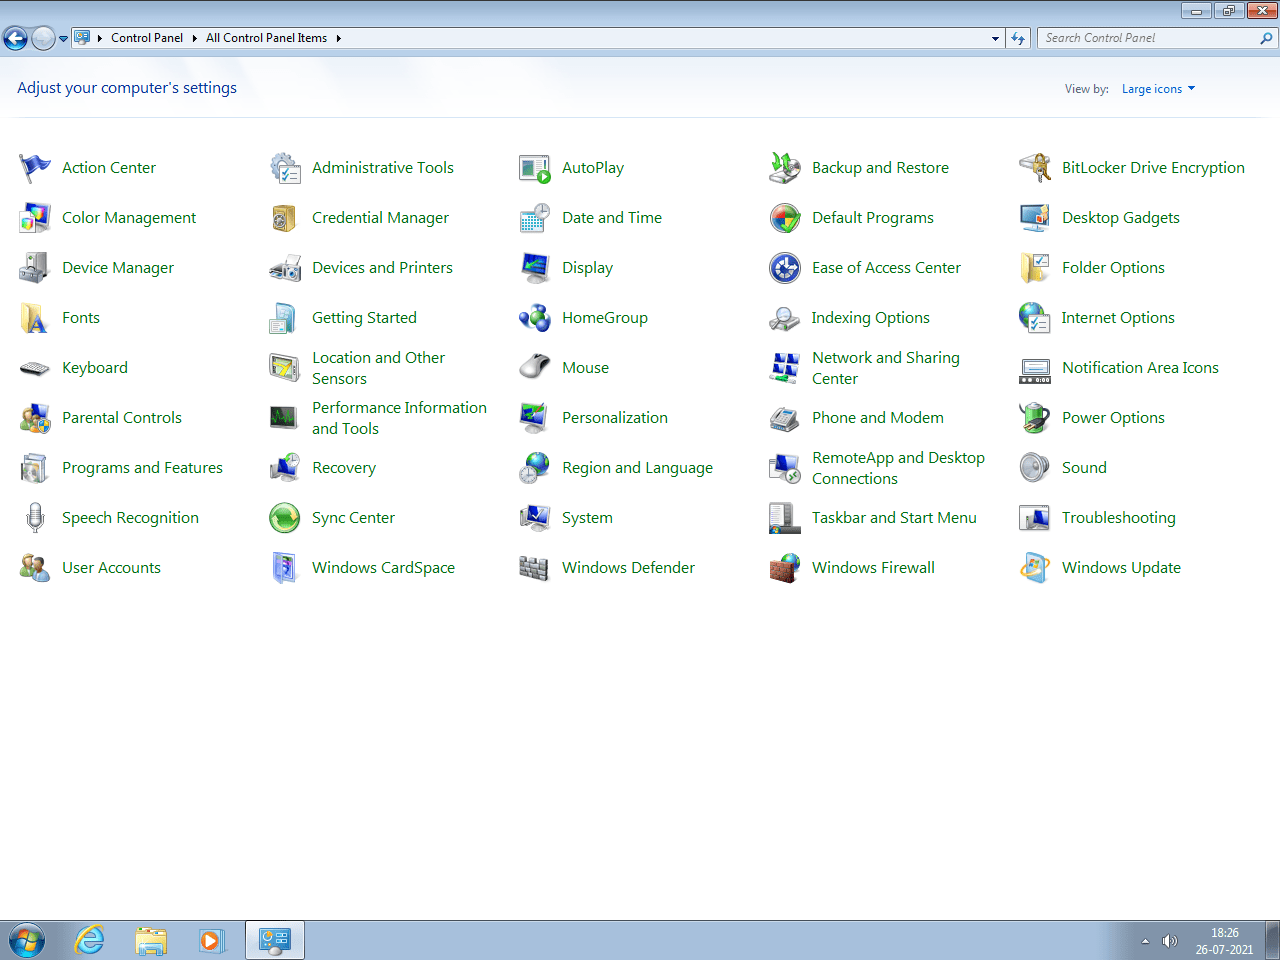Open the Parental Controls link

tap(122, 418)
